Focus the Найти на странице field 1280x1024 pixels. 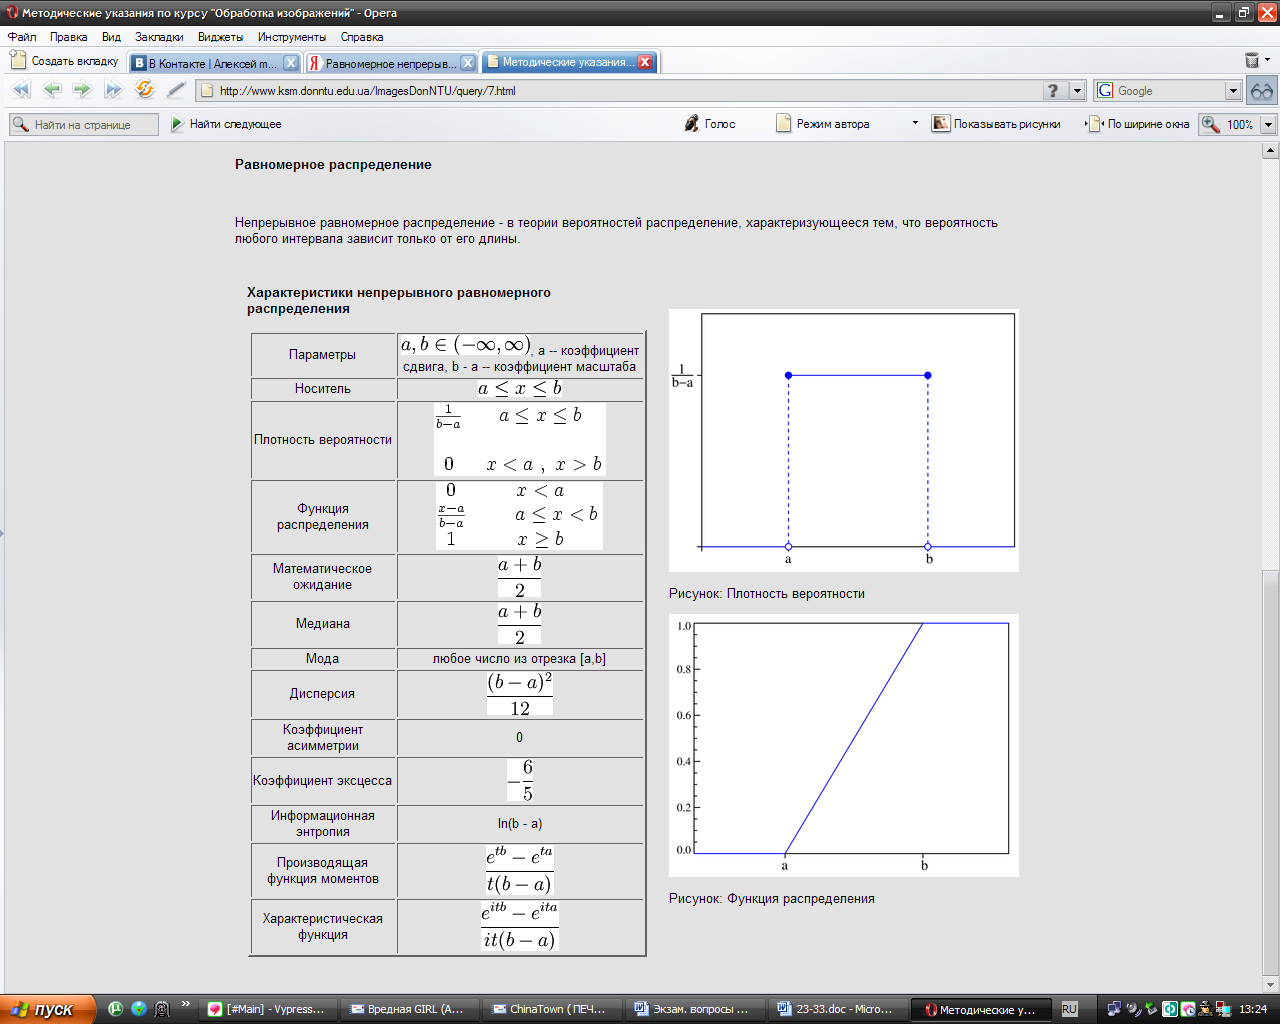pyautogui.click(x=84, y=125)
